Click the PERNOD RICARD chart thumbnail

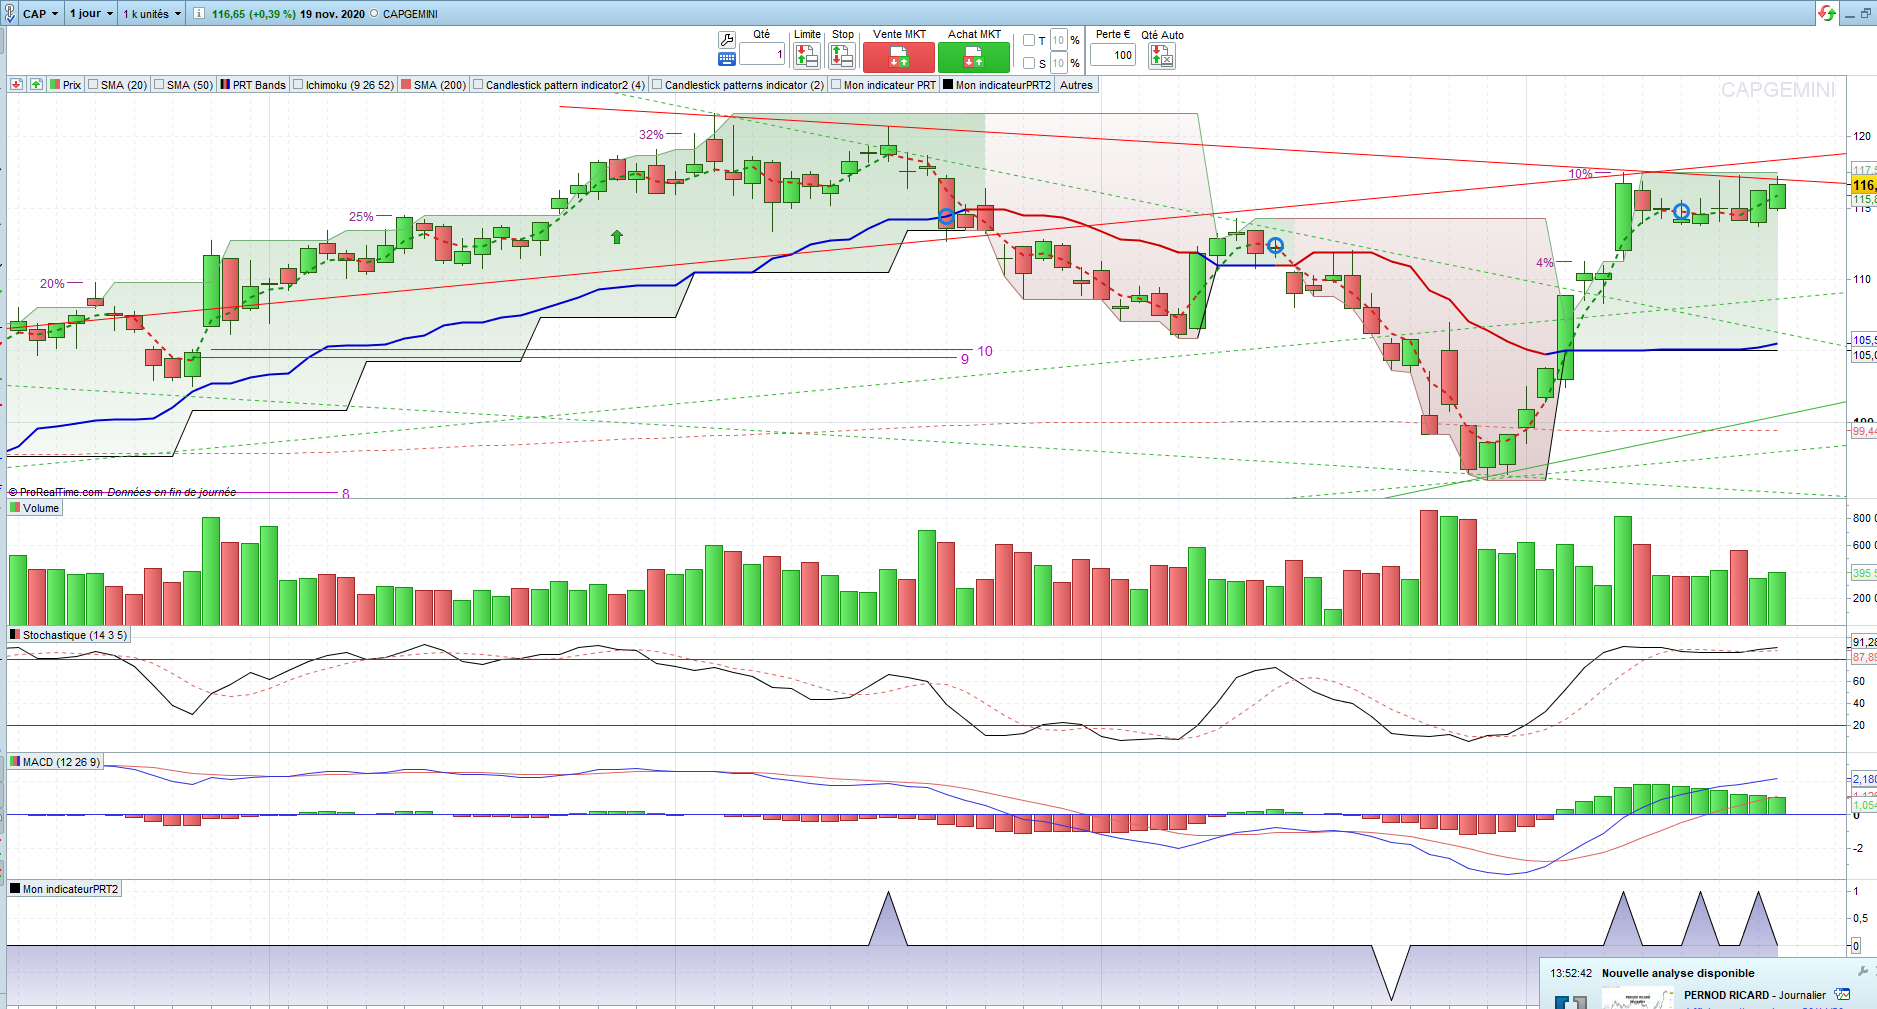(1638, 998)
